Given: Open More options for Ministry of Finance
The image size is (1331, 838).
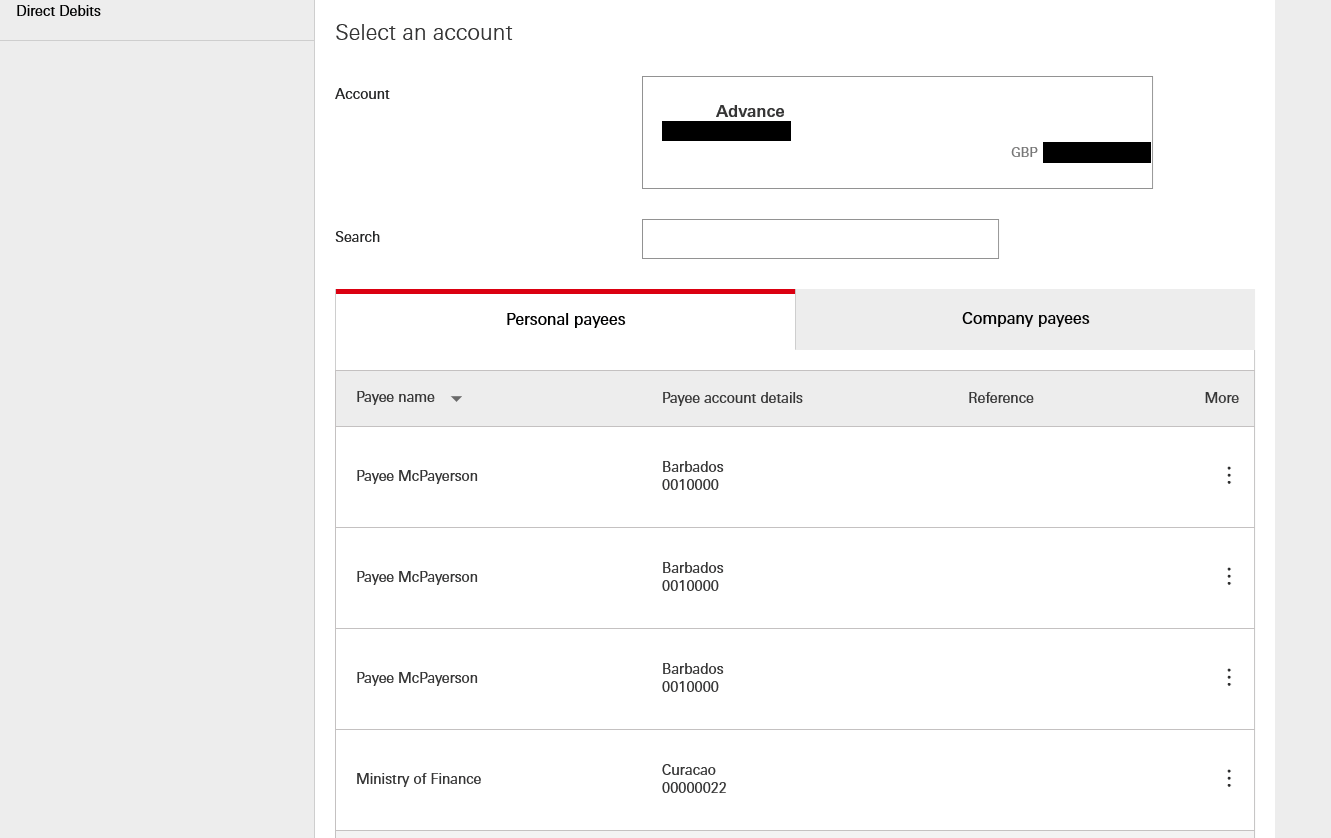Looking at the screenshot, I should (x=1229, y=778).
